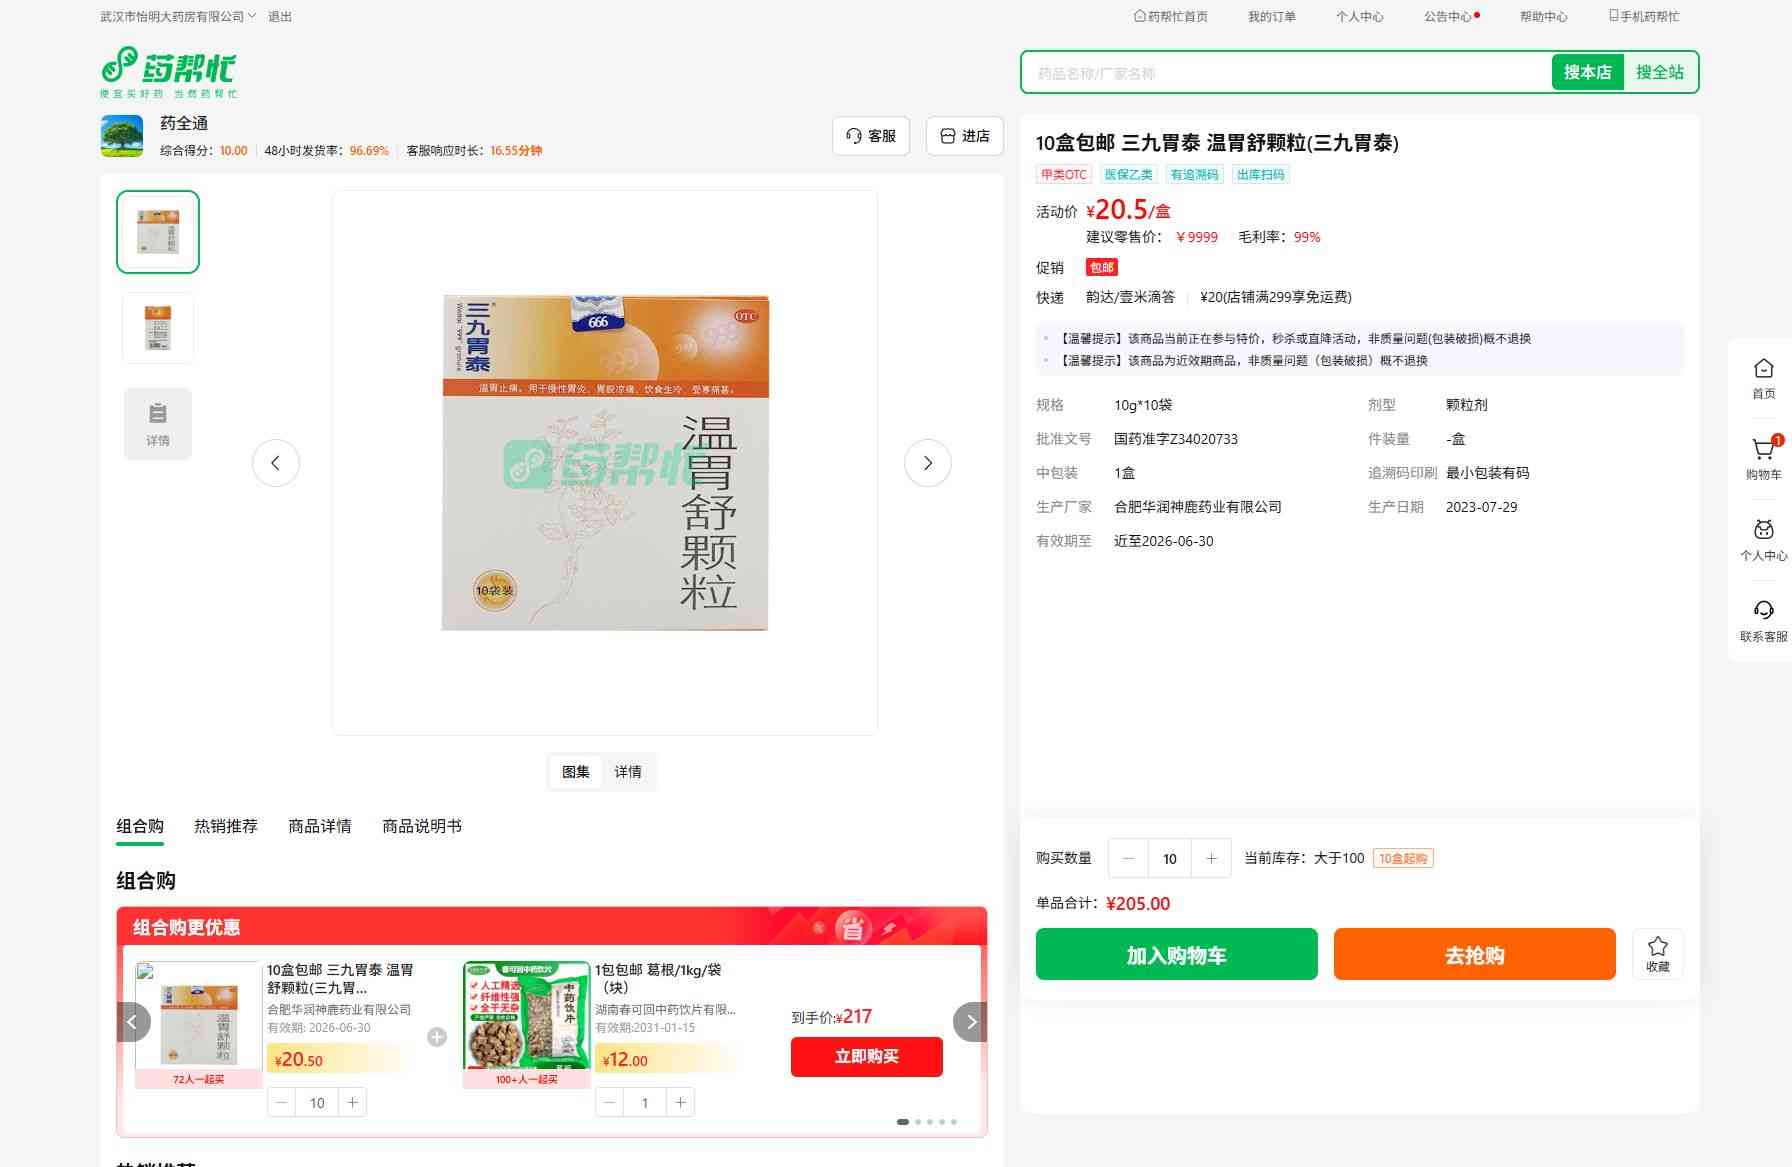This screenshot has width=1792, height=1167.
Task: Expand the 武汉市怡明大药房 account dropdown
Action: tap(178, 17)
